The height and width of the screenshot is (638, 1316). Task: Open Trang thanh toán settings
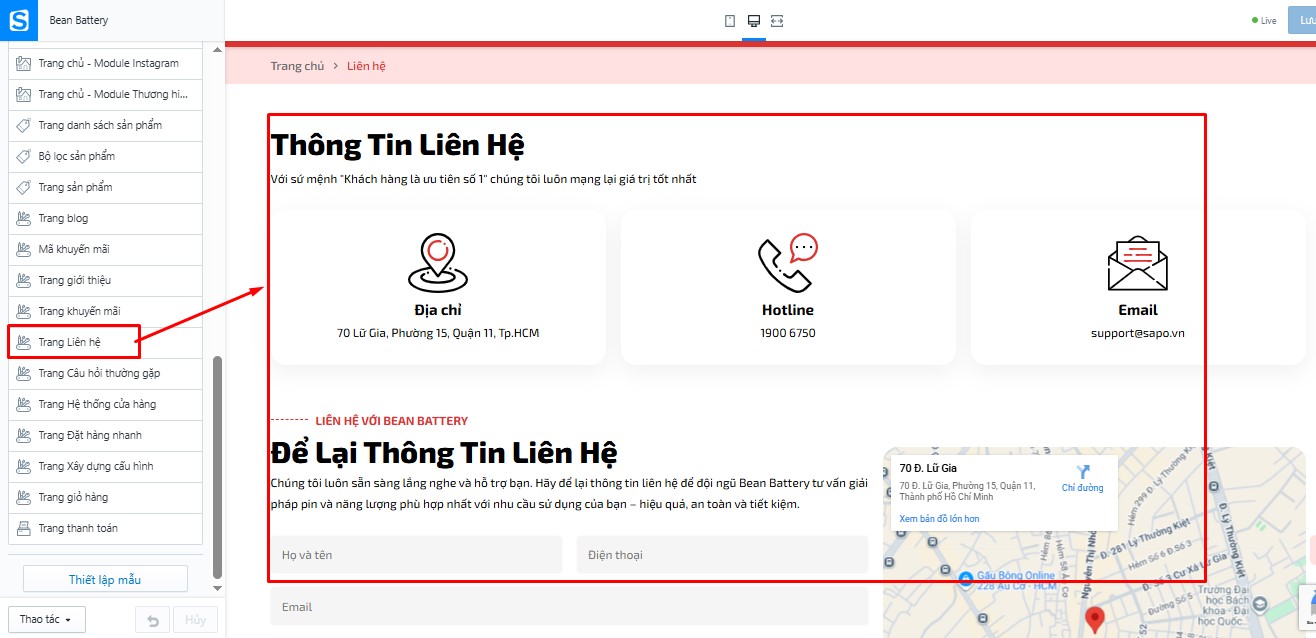point(105,528)
